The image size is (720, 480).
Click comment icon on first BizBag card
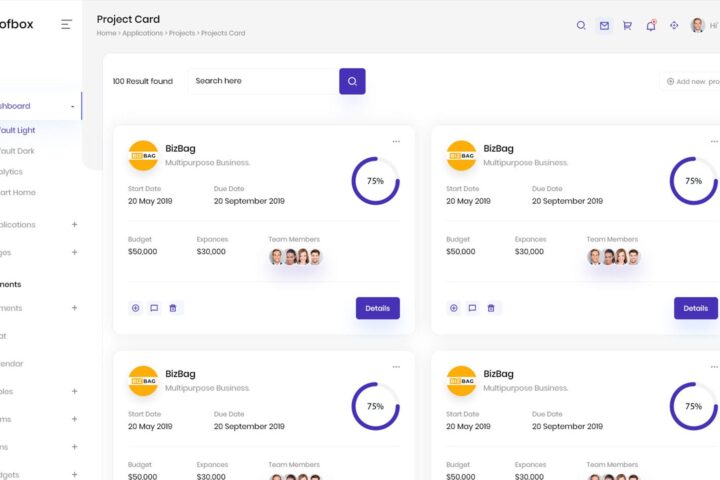coord(154,308)
